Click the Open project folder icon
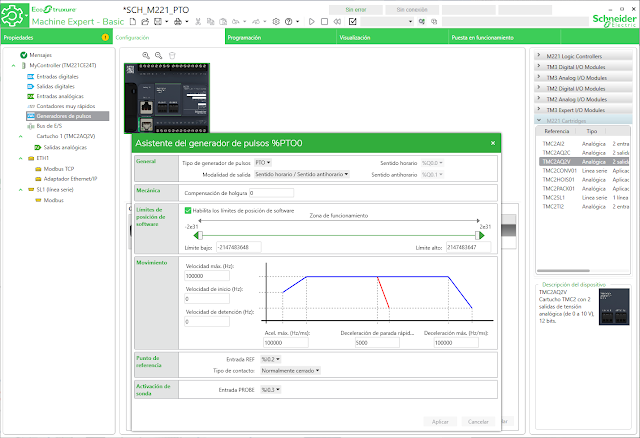Screen dimensions: 640x438 tap(145, 22)
